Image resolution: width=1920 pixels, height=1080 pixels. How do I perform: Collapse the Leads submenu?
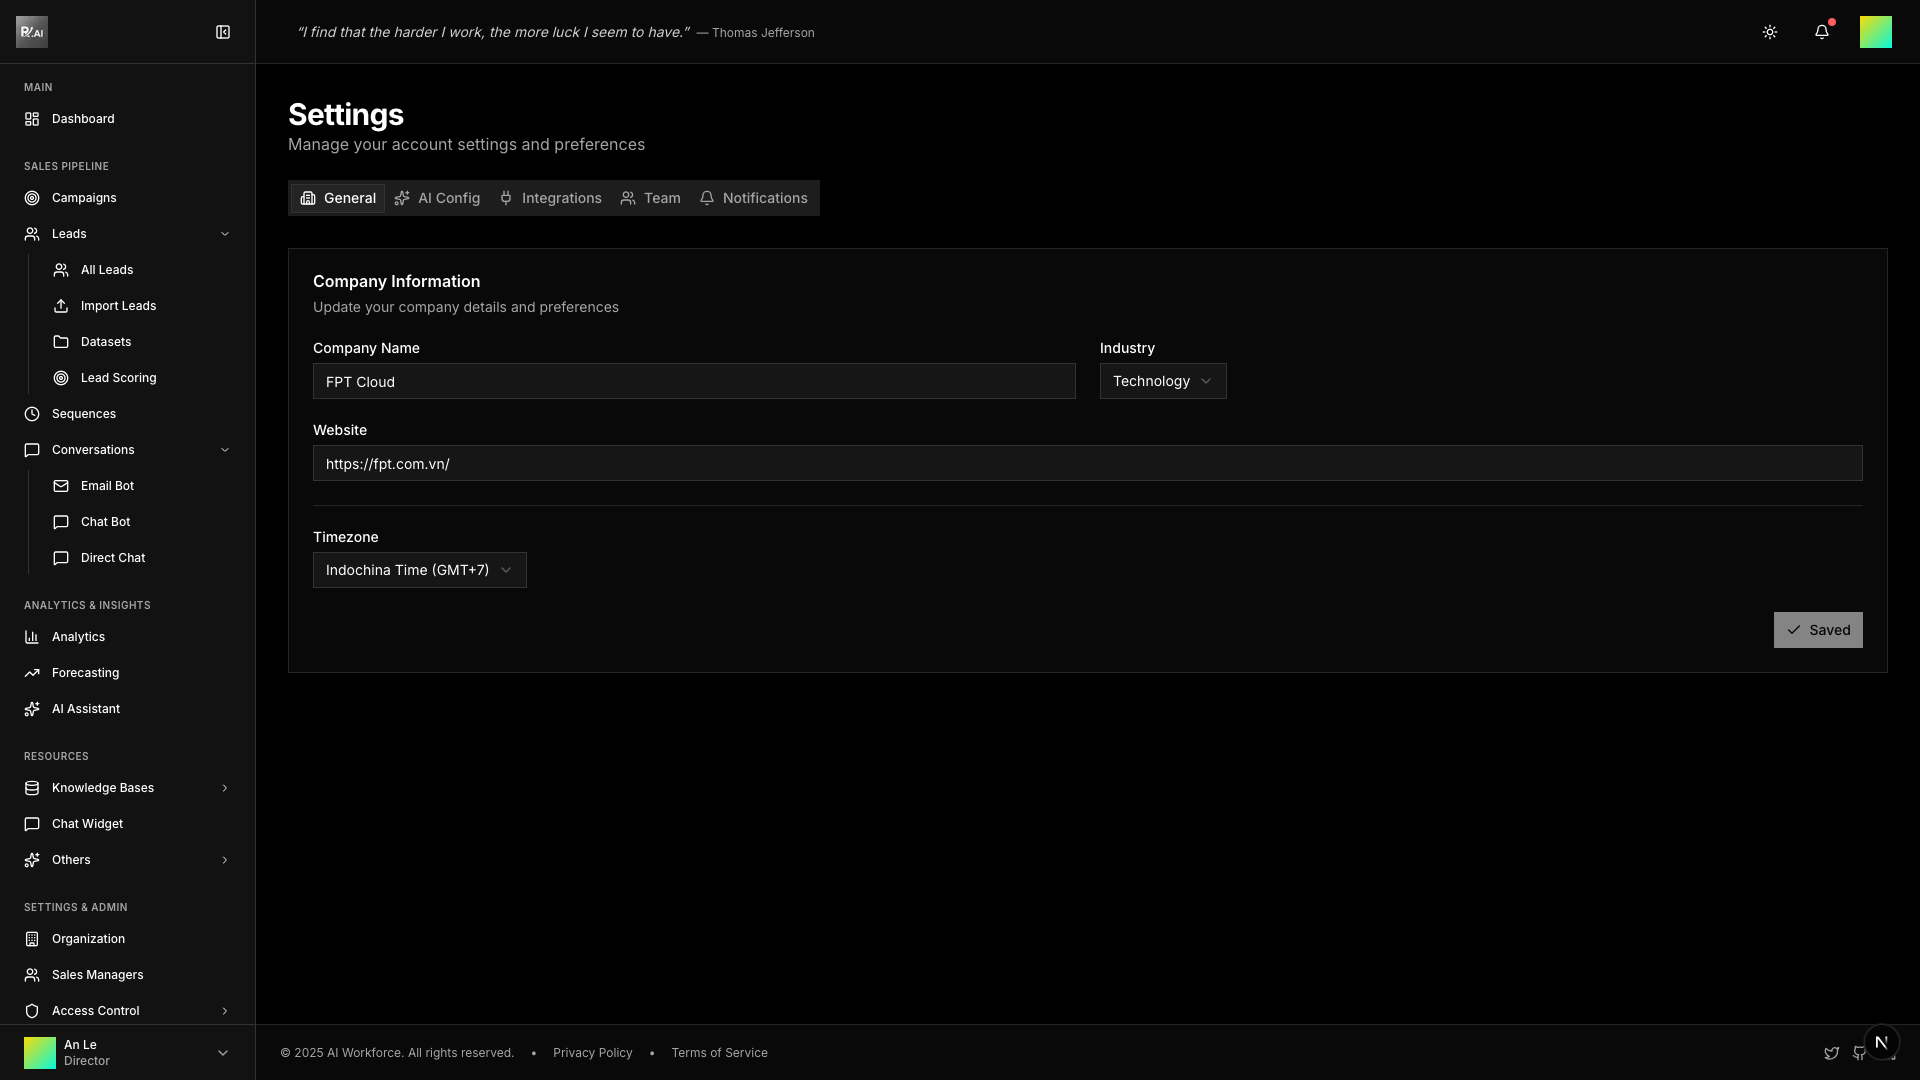click(x=224, y=234)
